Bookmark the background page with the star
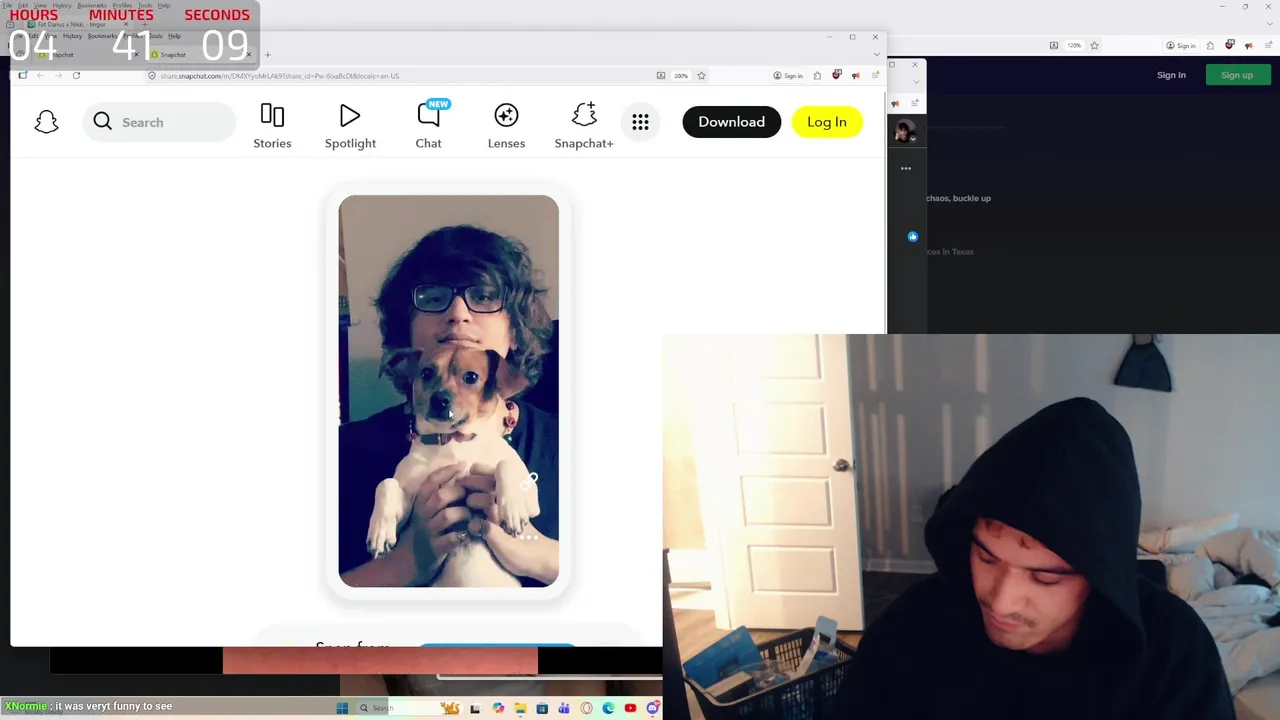Image resolution: width=1280 pixels, height=720 pixels. coord(1094,45)
